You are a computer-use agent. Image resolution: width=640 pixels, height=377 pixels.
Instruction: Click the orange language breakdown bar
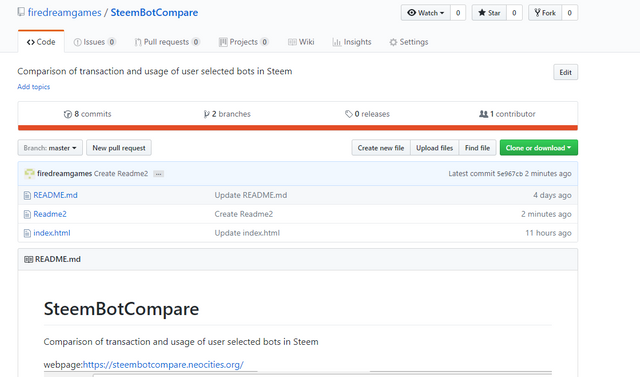(x=298, y=128)
